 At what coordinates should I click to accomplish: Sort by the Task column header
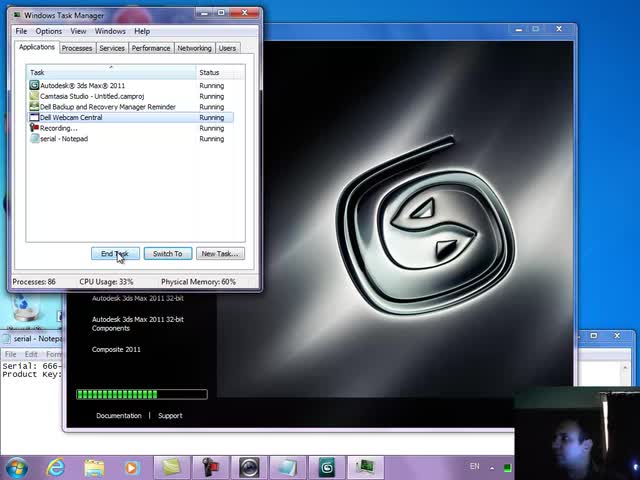click(111, 72)
